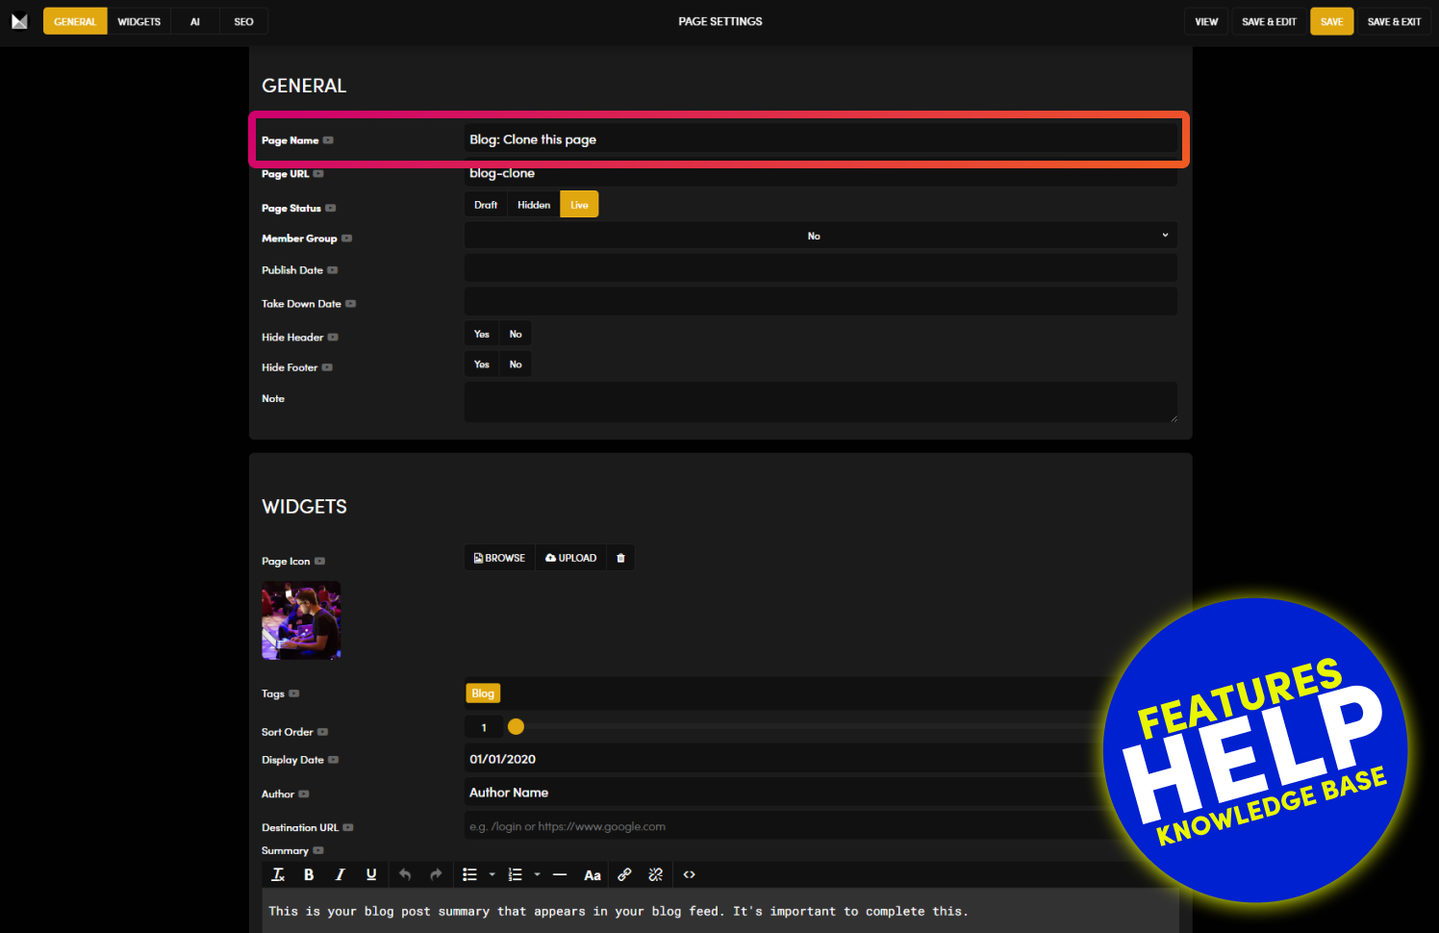Insert a horizontal line in Summary
The image size is (1439, 933).
pos(560,875)
